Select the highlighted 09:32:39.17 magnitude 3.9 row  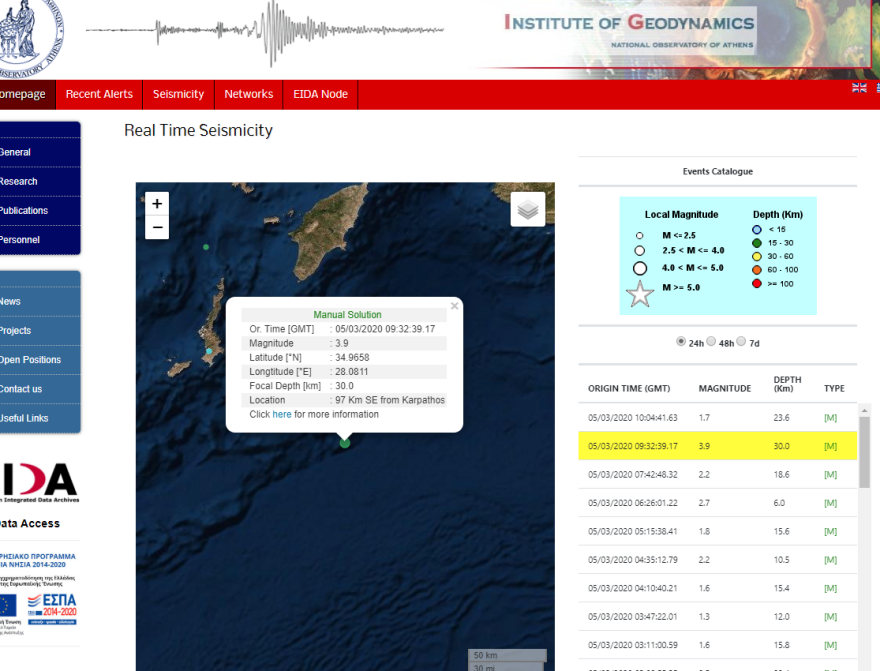717,446
